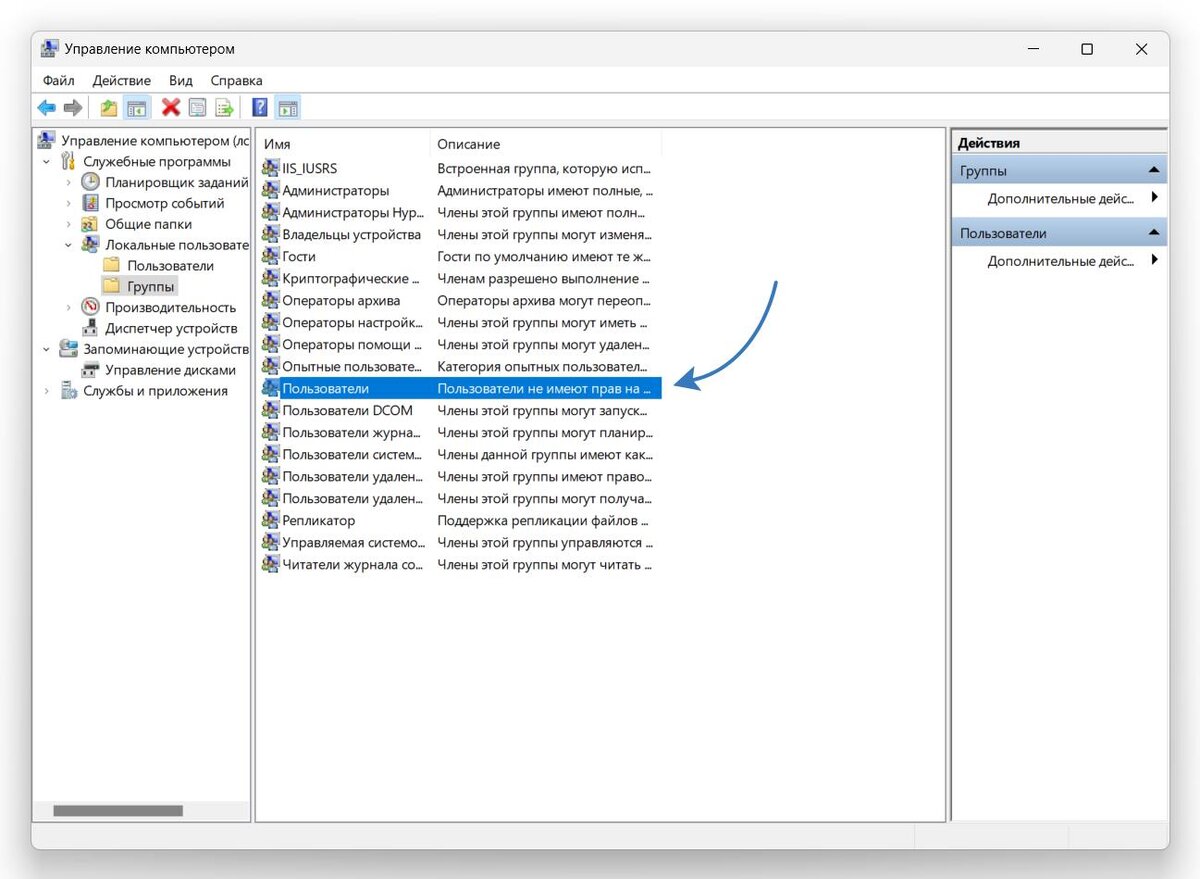Collapse the Группы section in Действия pane
Screen dimensions: 1200x879
click(x=1154, y=171)
